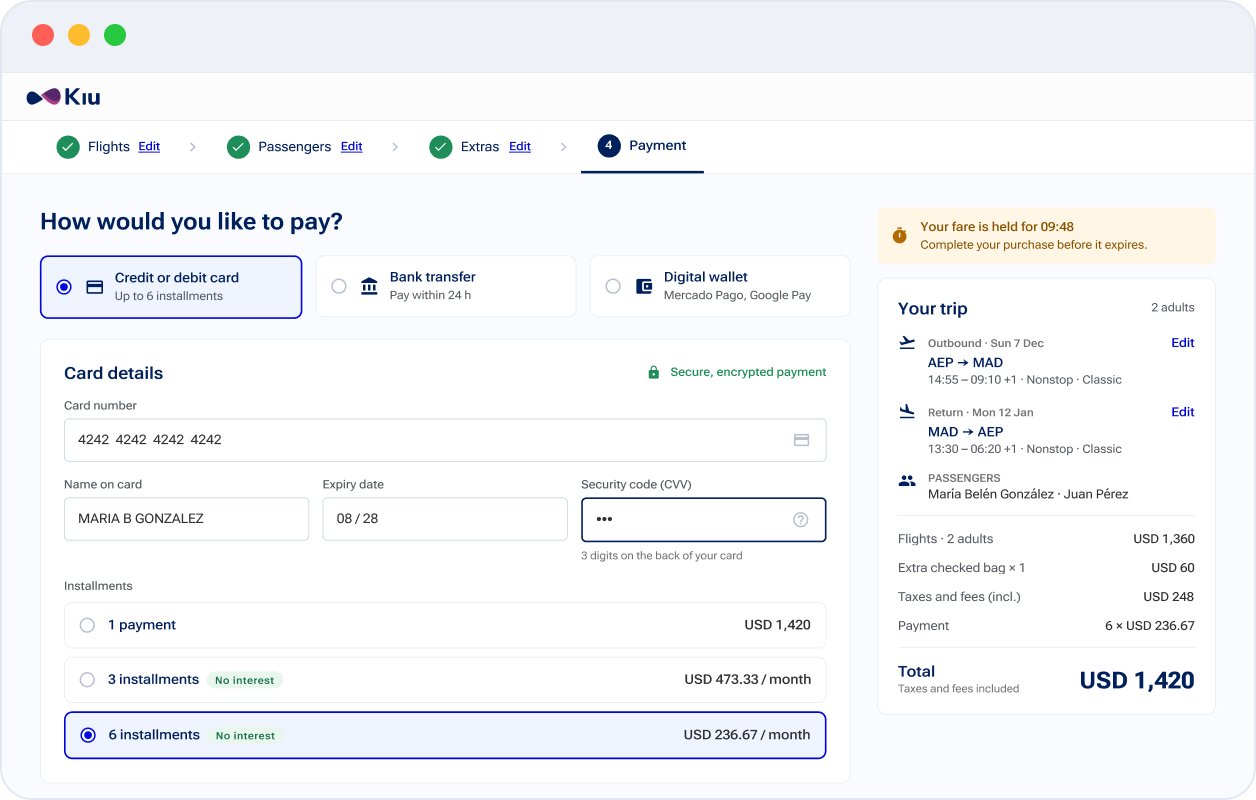Go to the Extras step
The width and height of the screenshot is (1256, 800).
(x=480, y=147)
